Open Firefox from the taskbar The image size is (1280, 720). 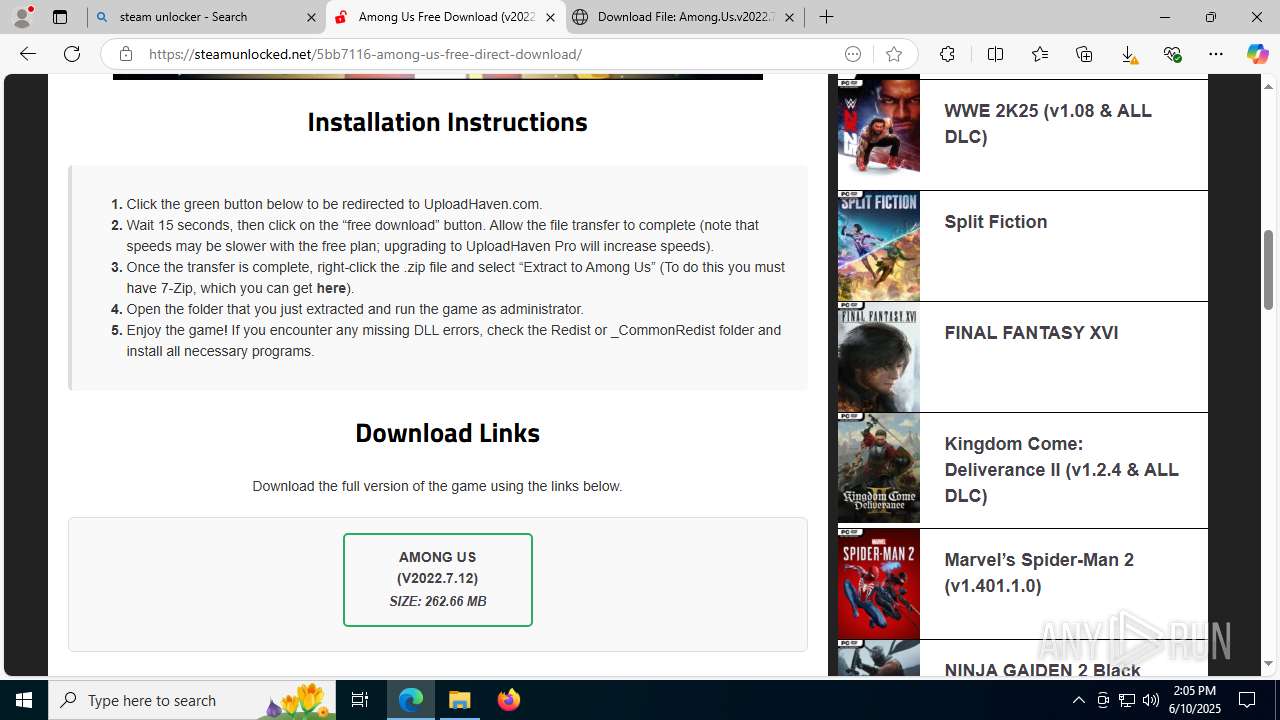pos(508,700)
